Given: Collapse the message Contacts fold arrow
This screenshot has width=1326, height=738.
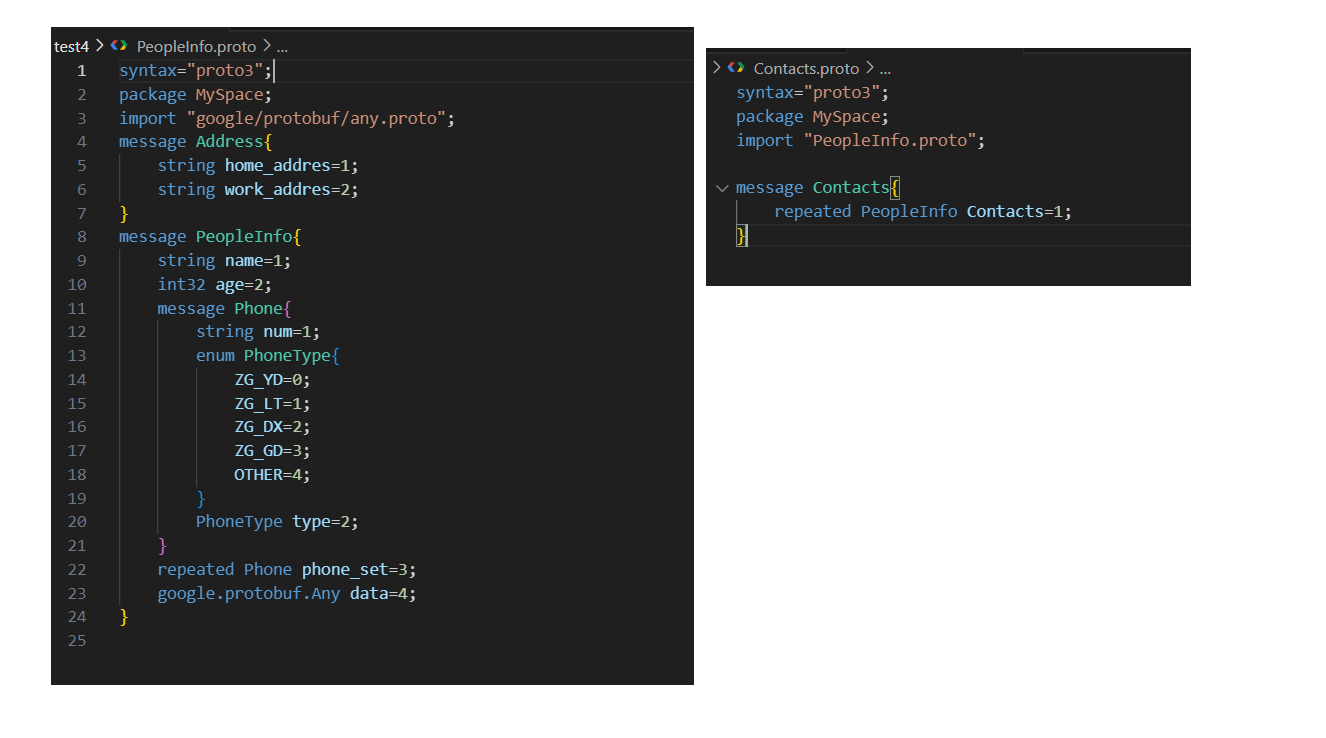Looking at the screenshot, I should (x=722, y=188).
